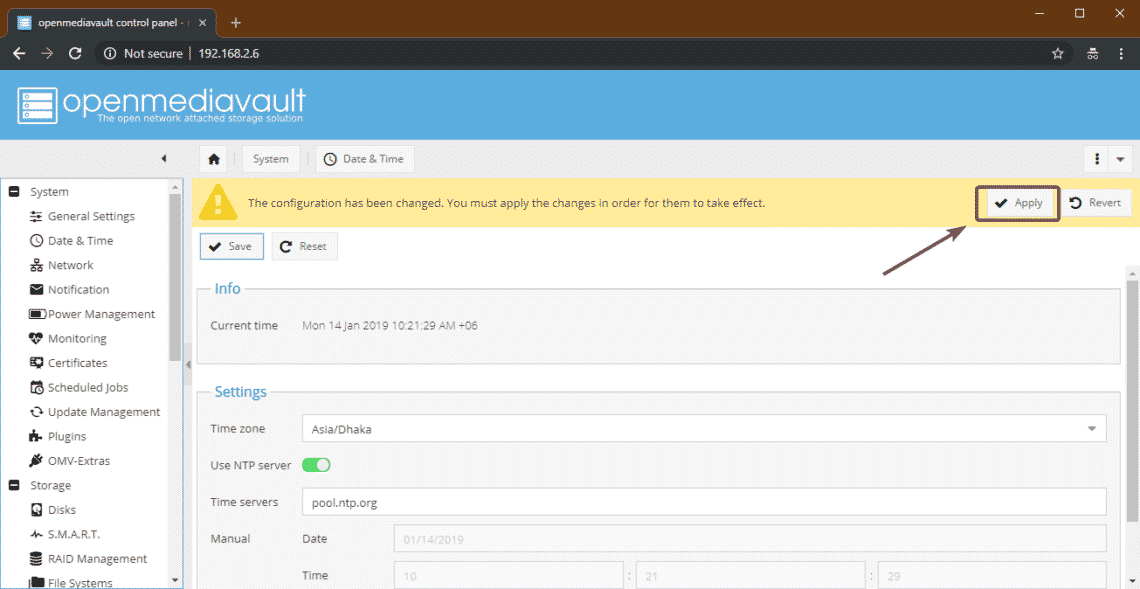
Task: Bookmark the page with star icon
Action: point(1058,53)
